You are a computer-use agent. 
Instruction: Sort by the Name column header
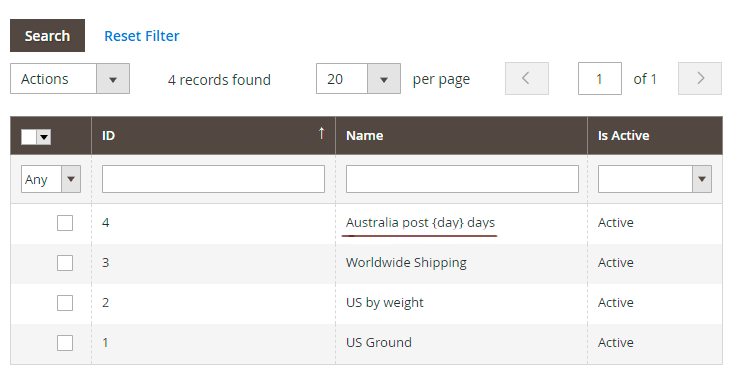coord(365,136)
